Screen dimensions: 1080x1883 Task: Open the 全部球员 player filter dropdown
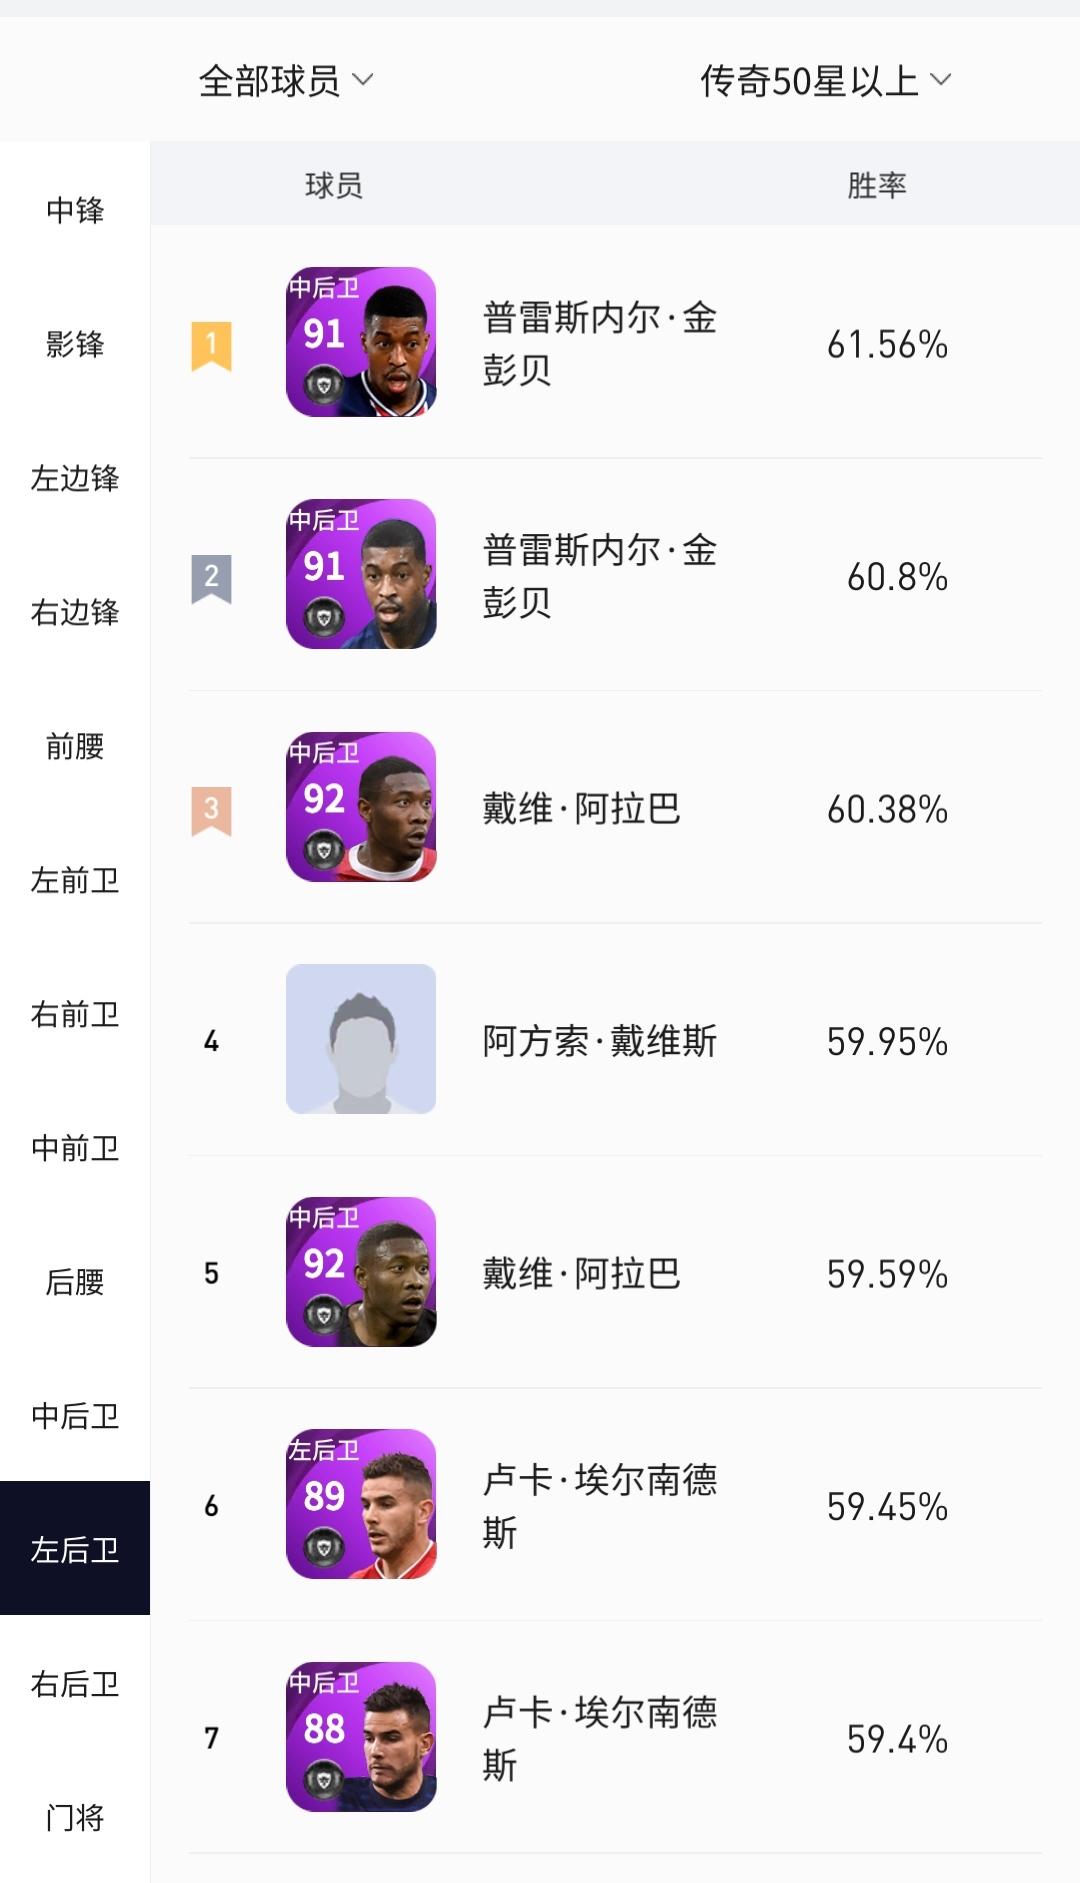[x=286, y=81]
